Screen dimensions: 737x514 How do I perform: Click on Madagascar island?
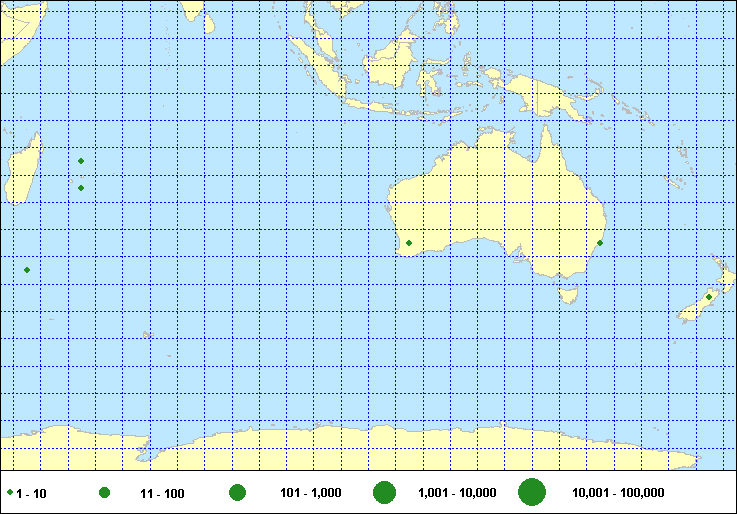click(x=23, y=170)
